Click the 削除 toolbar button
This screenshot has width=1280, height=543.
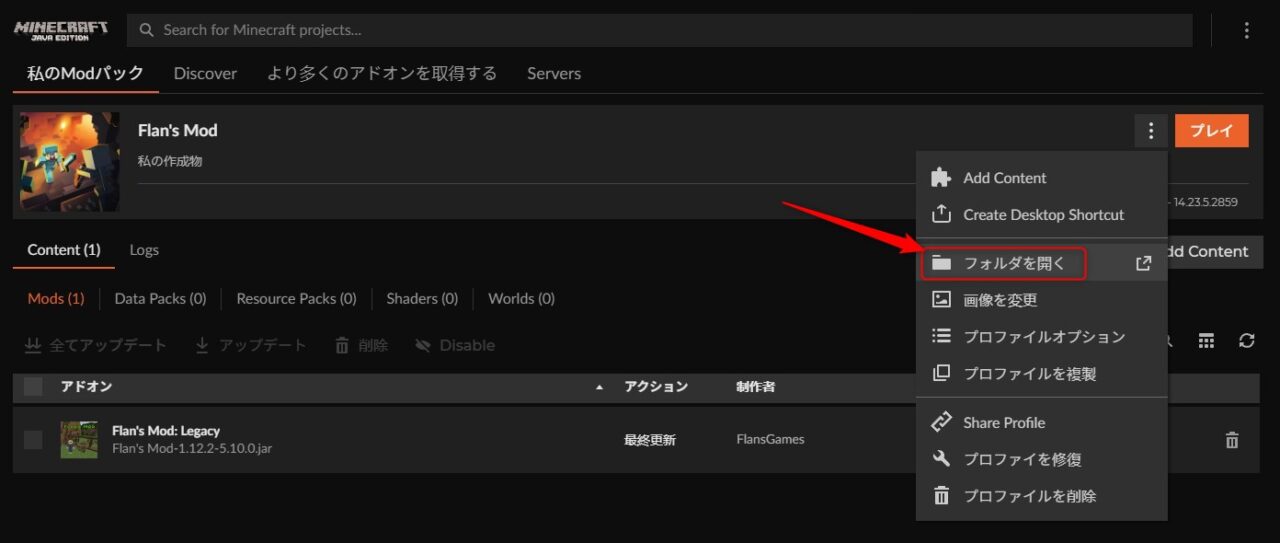(x=361, y=345)
